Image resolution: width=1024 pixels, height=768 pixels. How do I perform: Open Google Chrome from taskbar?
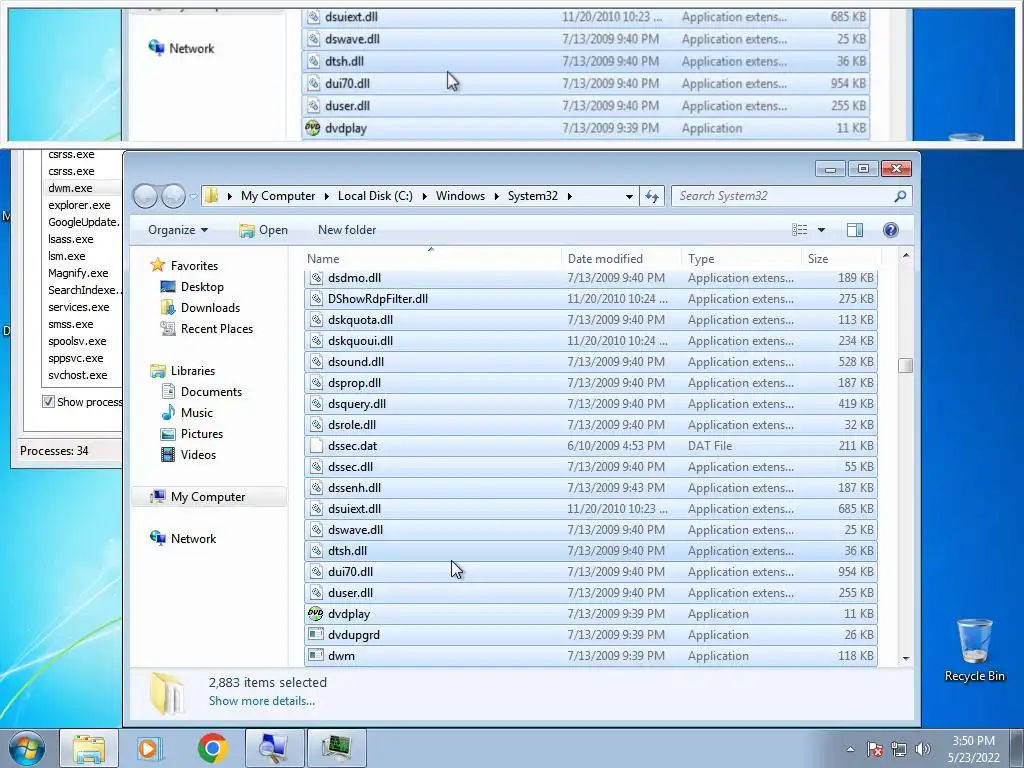212,748
